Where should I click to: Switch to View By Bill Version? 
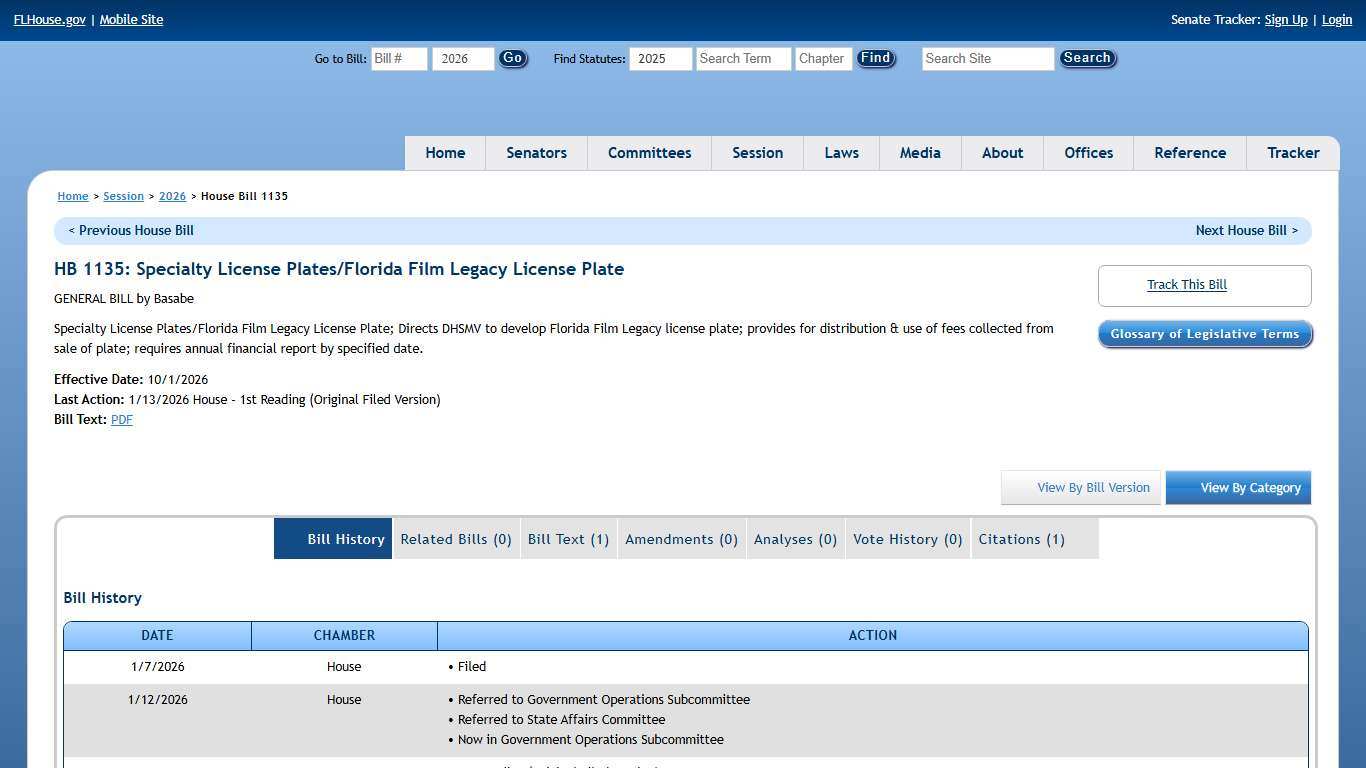point(1081,488)
